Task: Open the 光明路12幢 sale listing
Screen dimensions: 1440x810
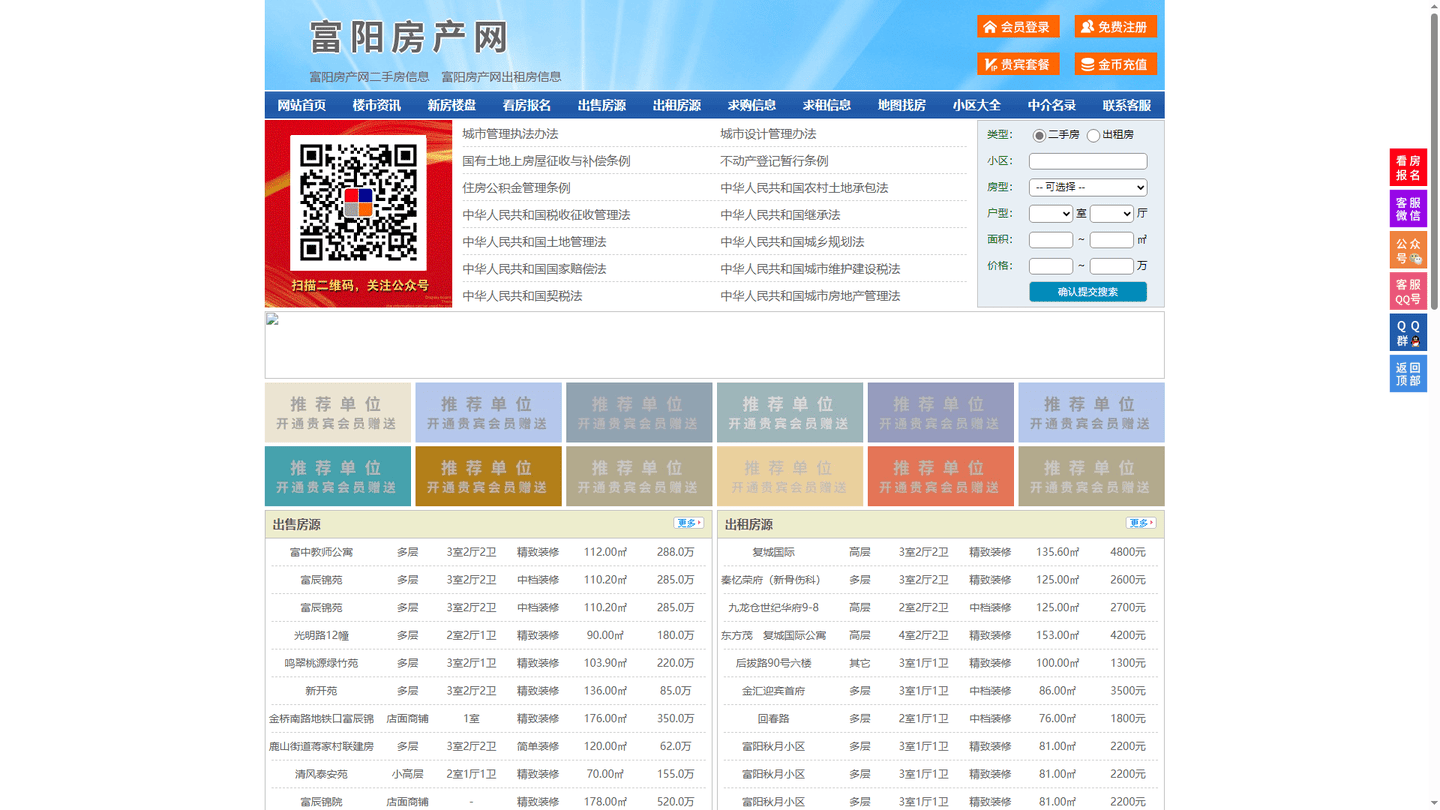Action: click(x=321, y=635)
